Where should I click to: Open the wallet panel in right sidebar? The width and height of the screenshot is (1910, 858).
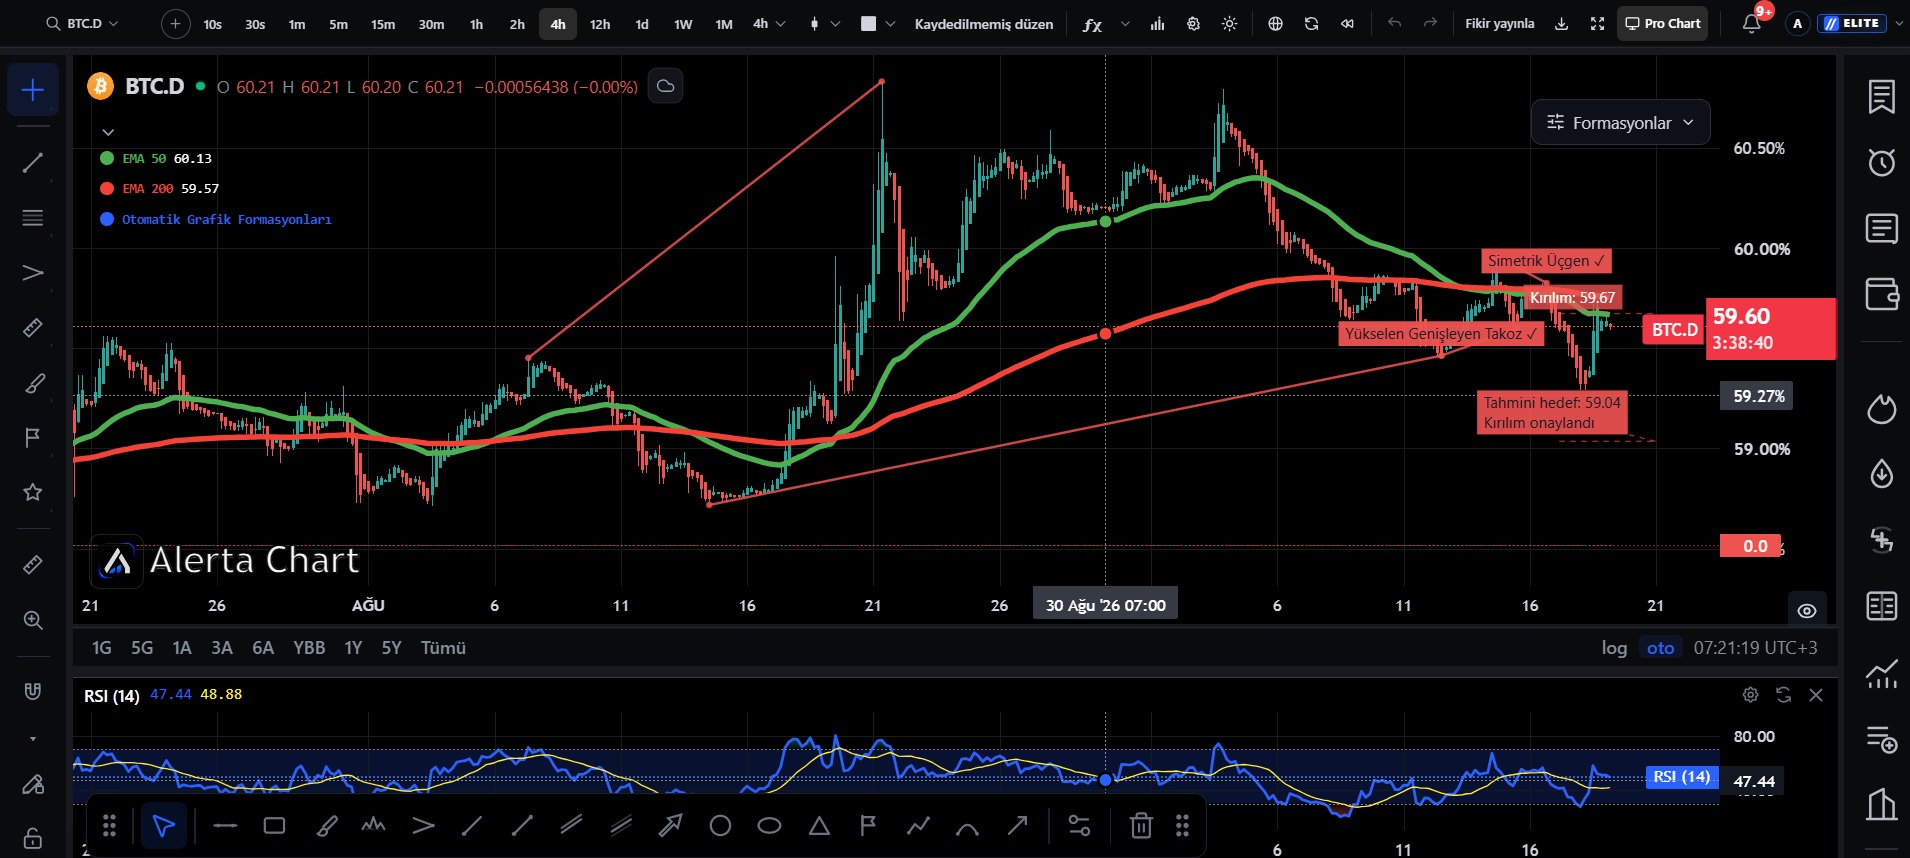click(1881, 294)
